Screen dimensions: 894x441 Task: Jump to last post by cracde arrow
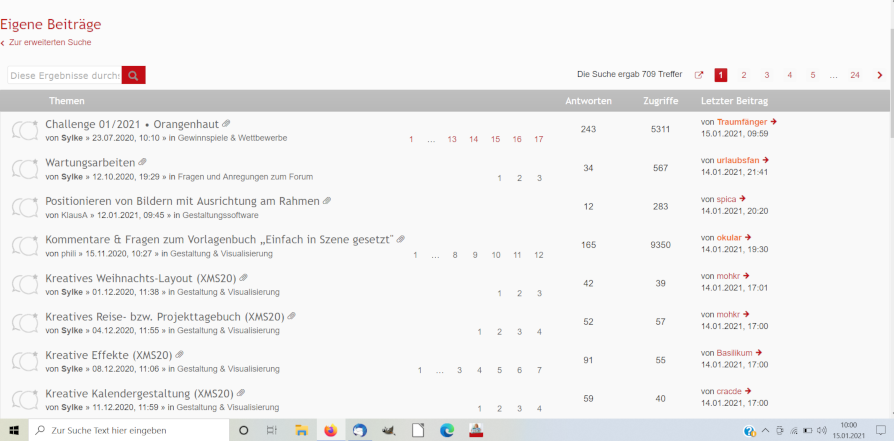[x=748, y=391]
